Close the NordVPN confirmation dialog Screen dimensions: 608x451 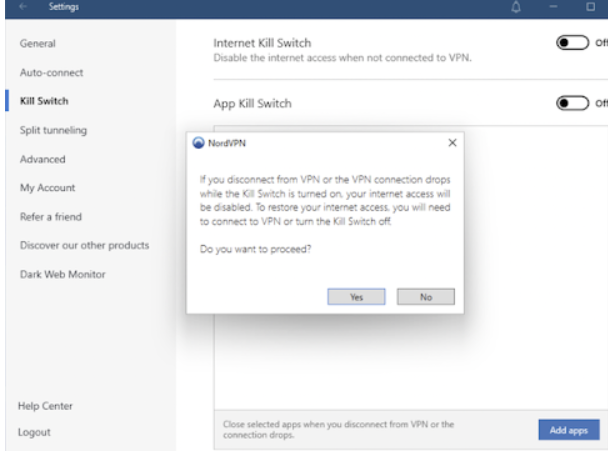(452, 143)
